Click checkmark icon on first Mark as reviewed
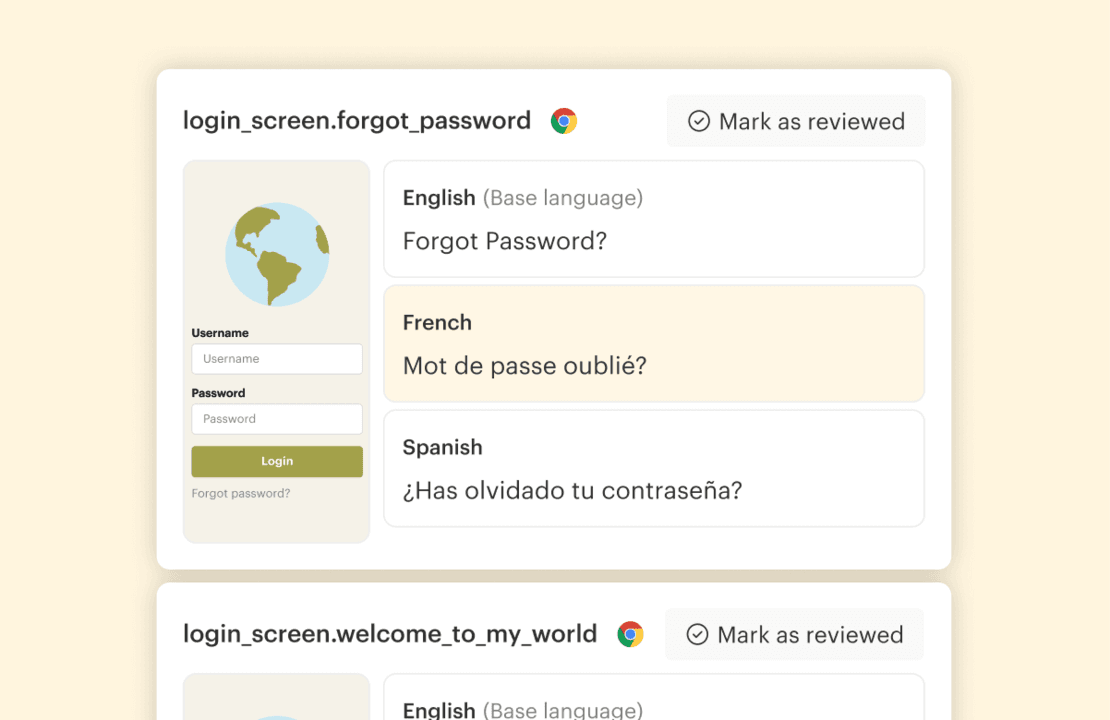Viewport: 1110px width, 720px height. coord(699,121)
